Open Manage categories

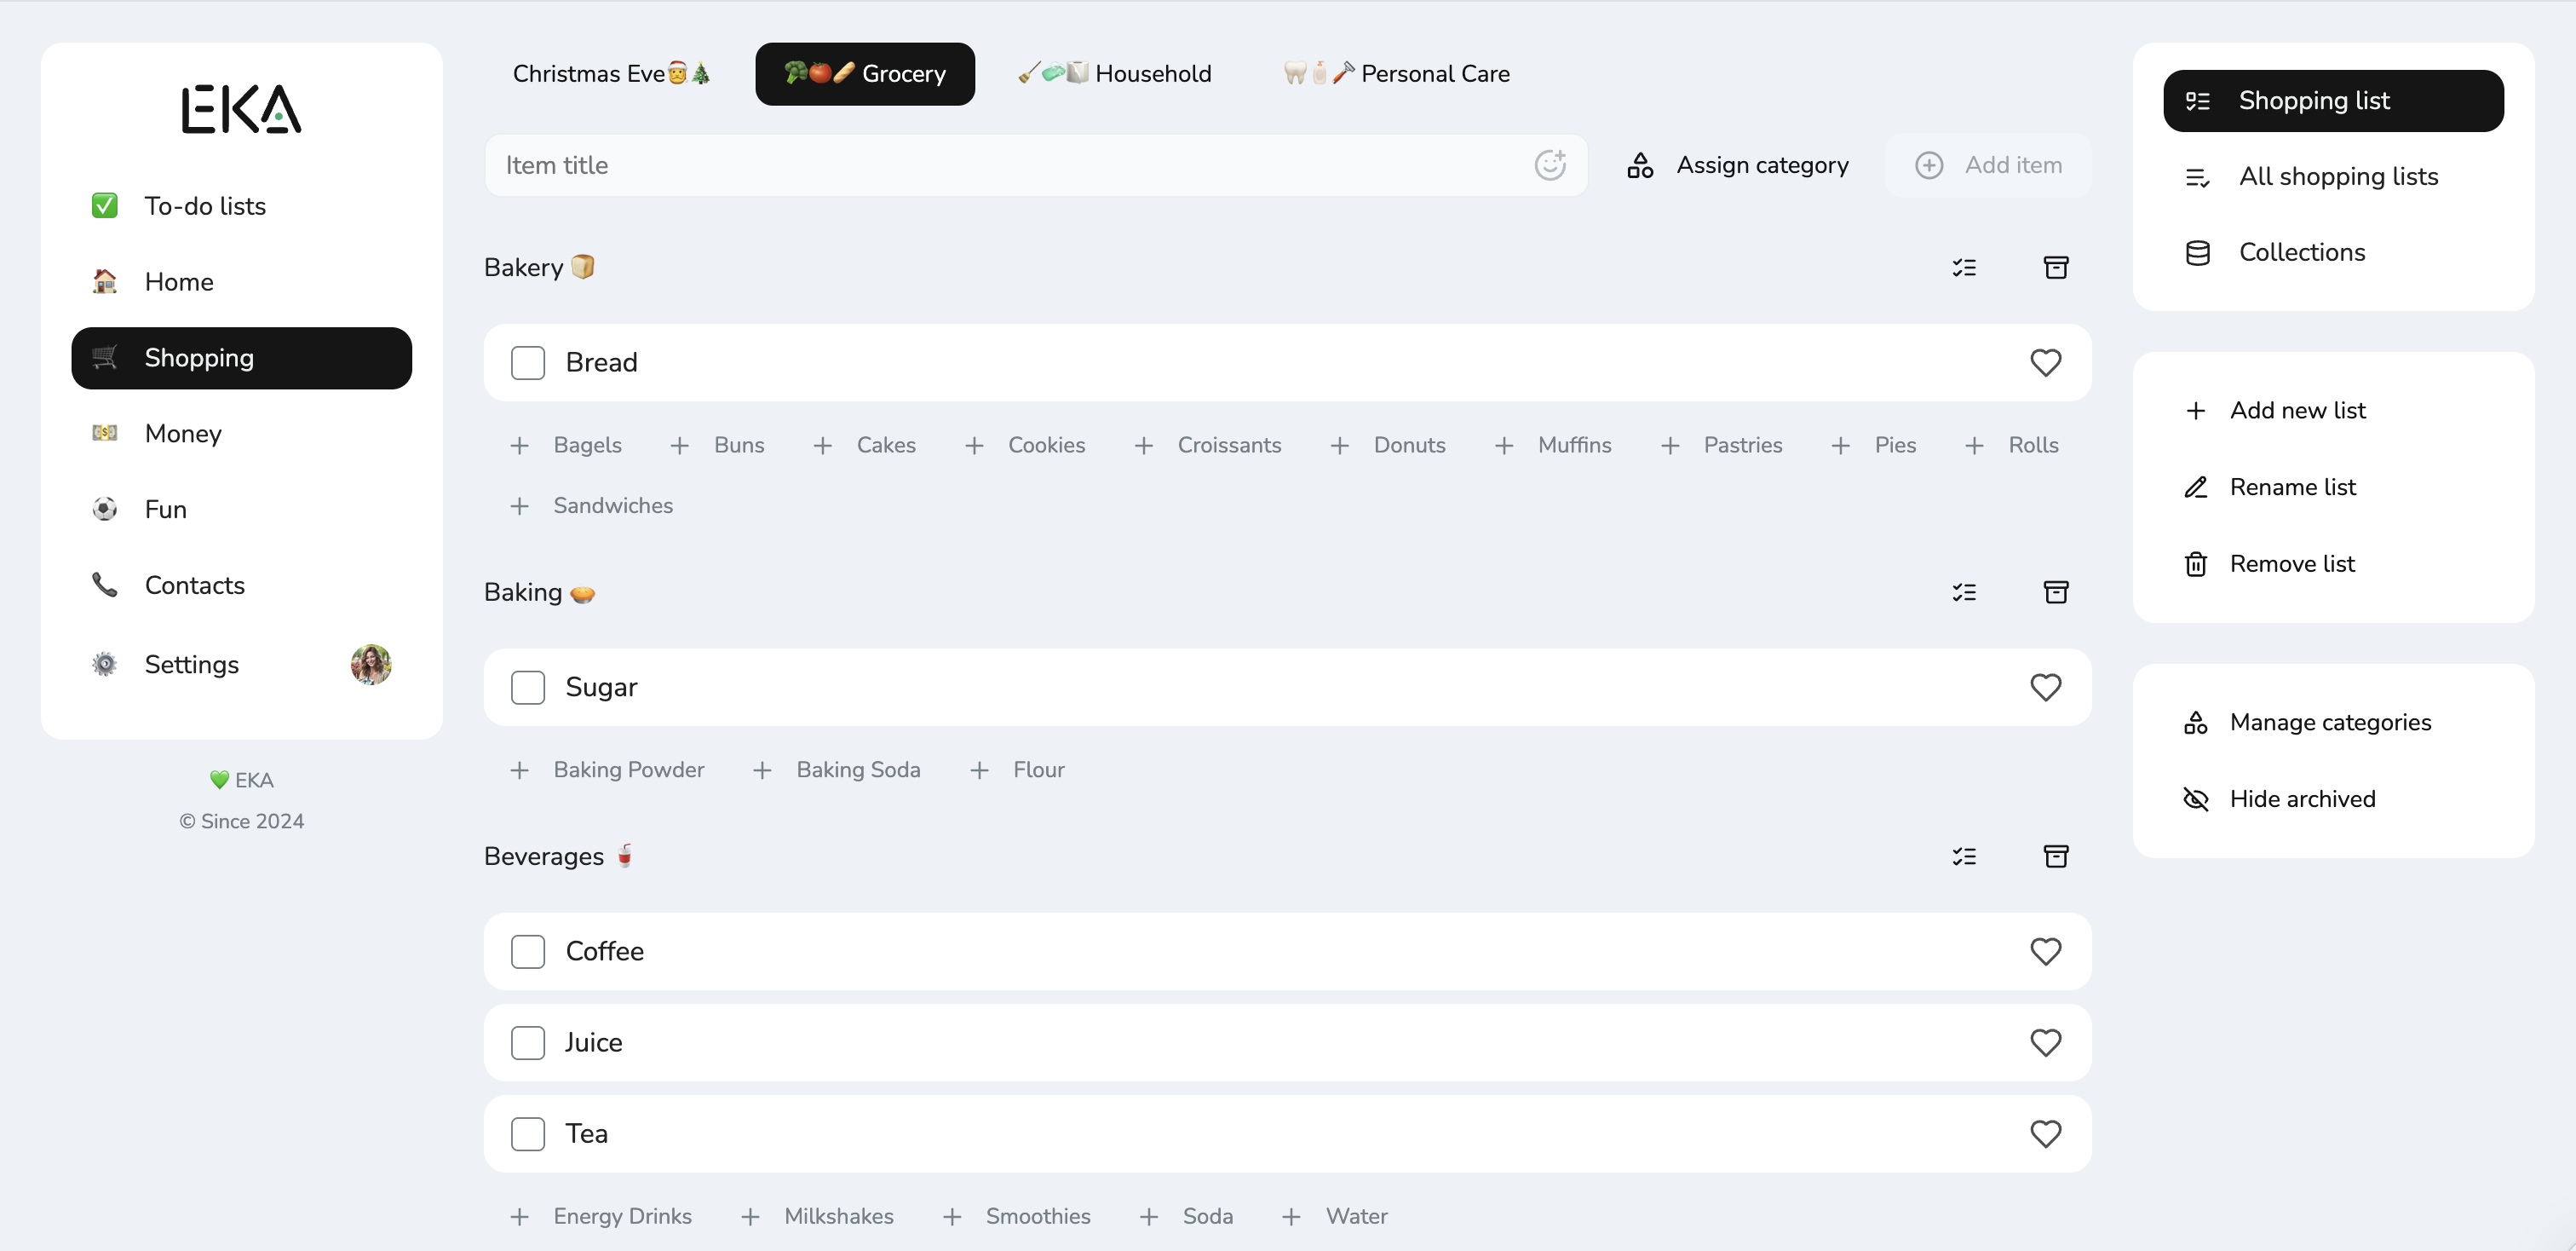click(2308, 722)
